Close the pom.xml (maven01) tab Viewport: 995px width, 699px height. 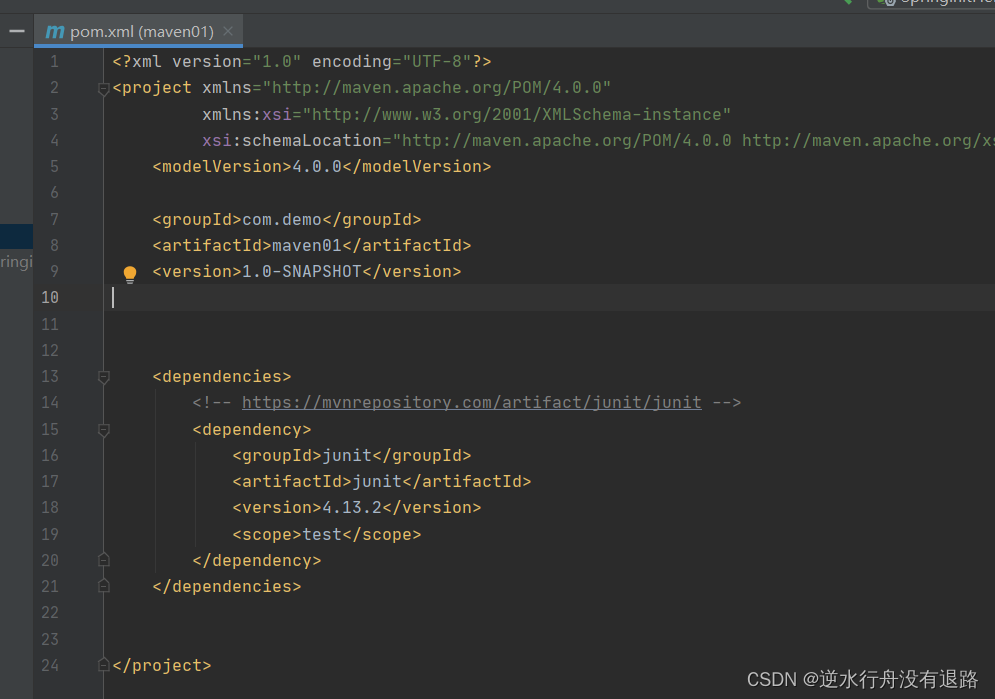tap(228, 31)
